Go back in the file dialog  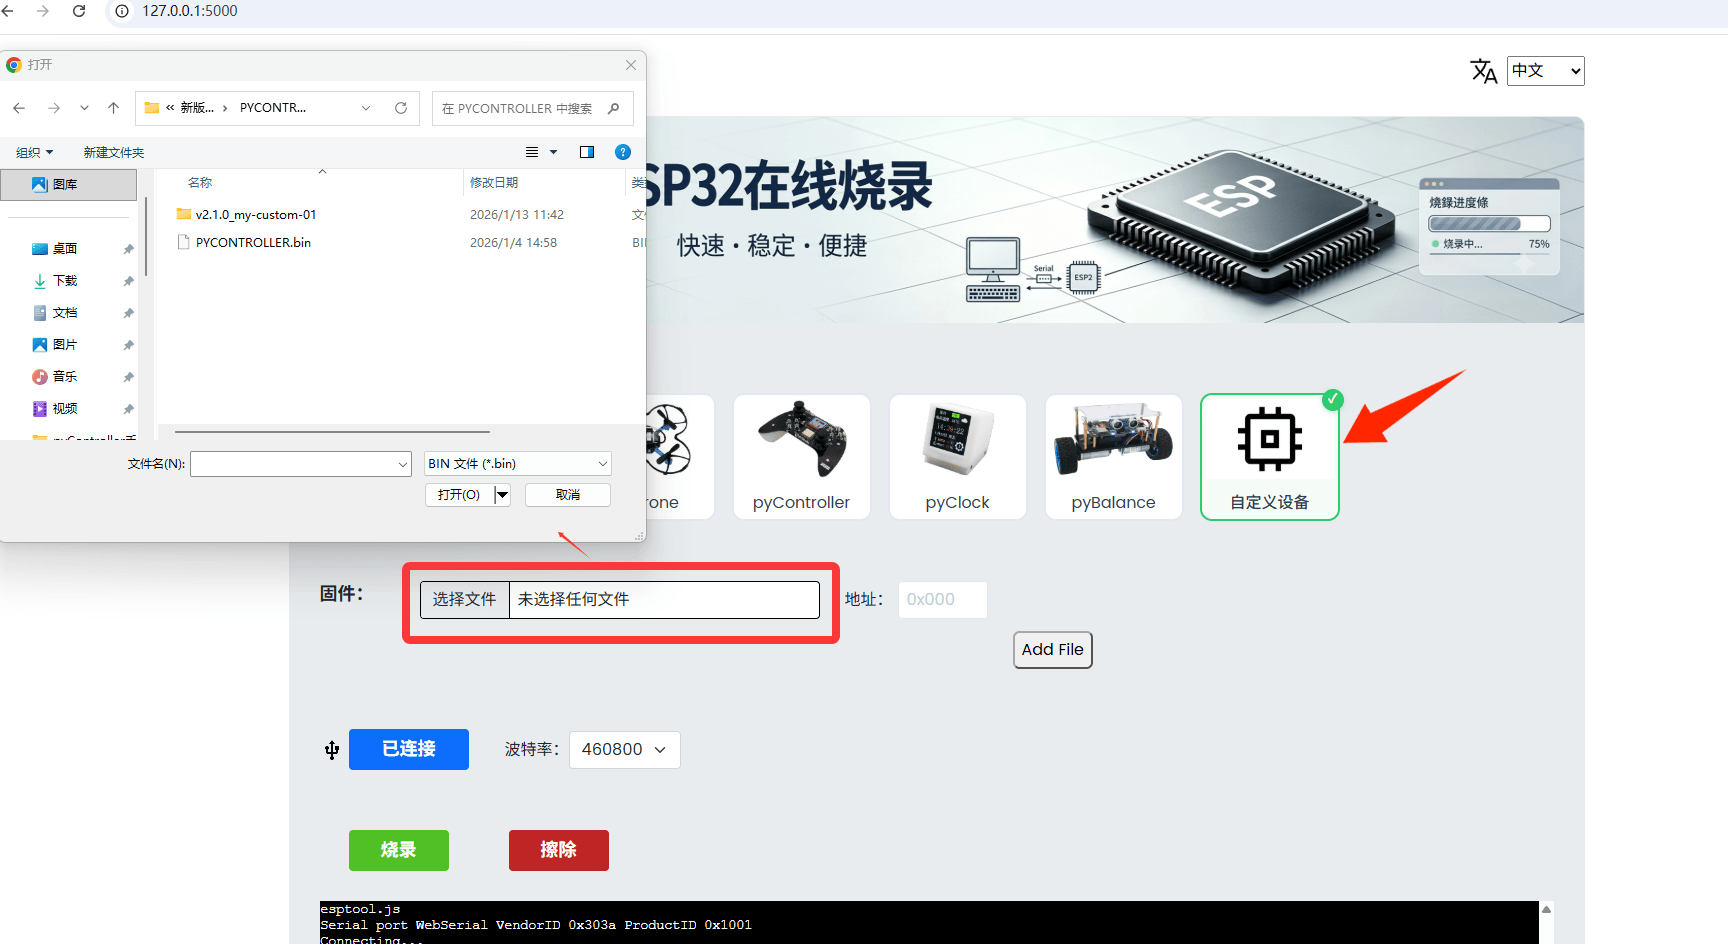(x=19, y=108)
